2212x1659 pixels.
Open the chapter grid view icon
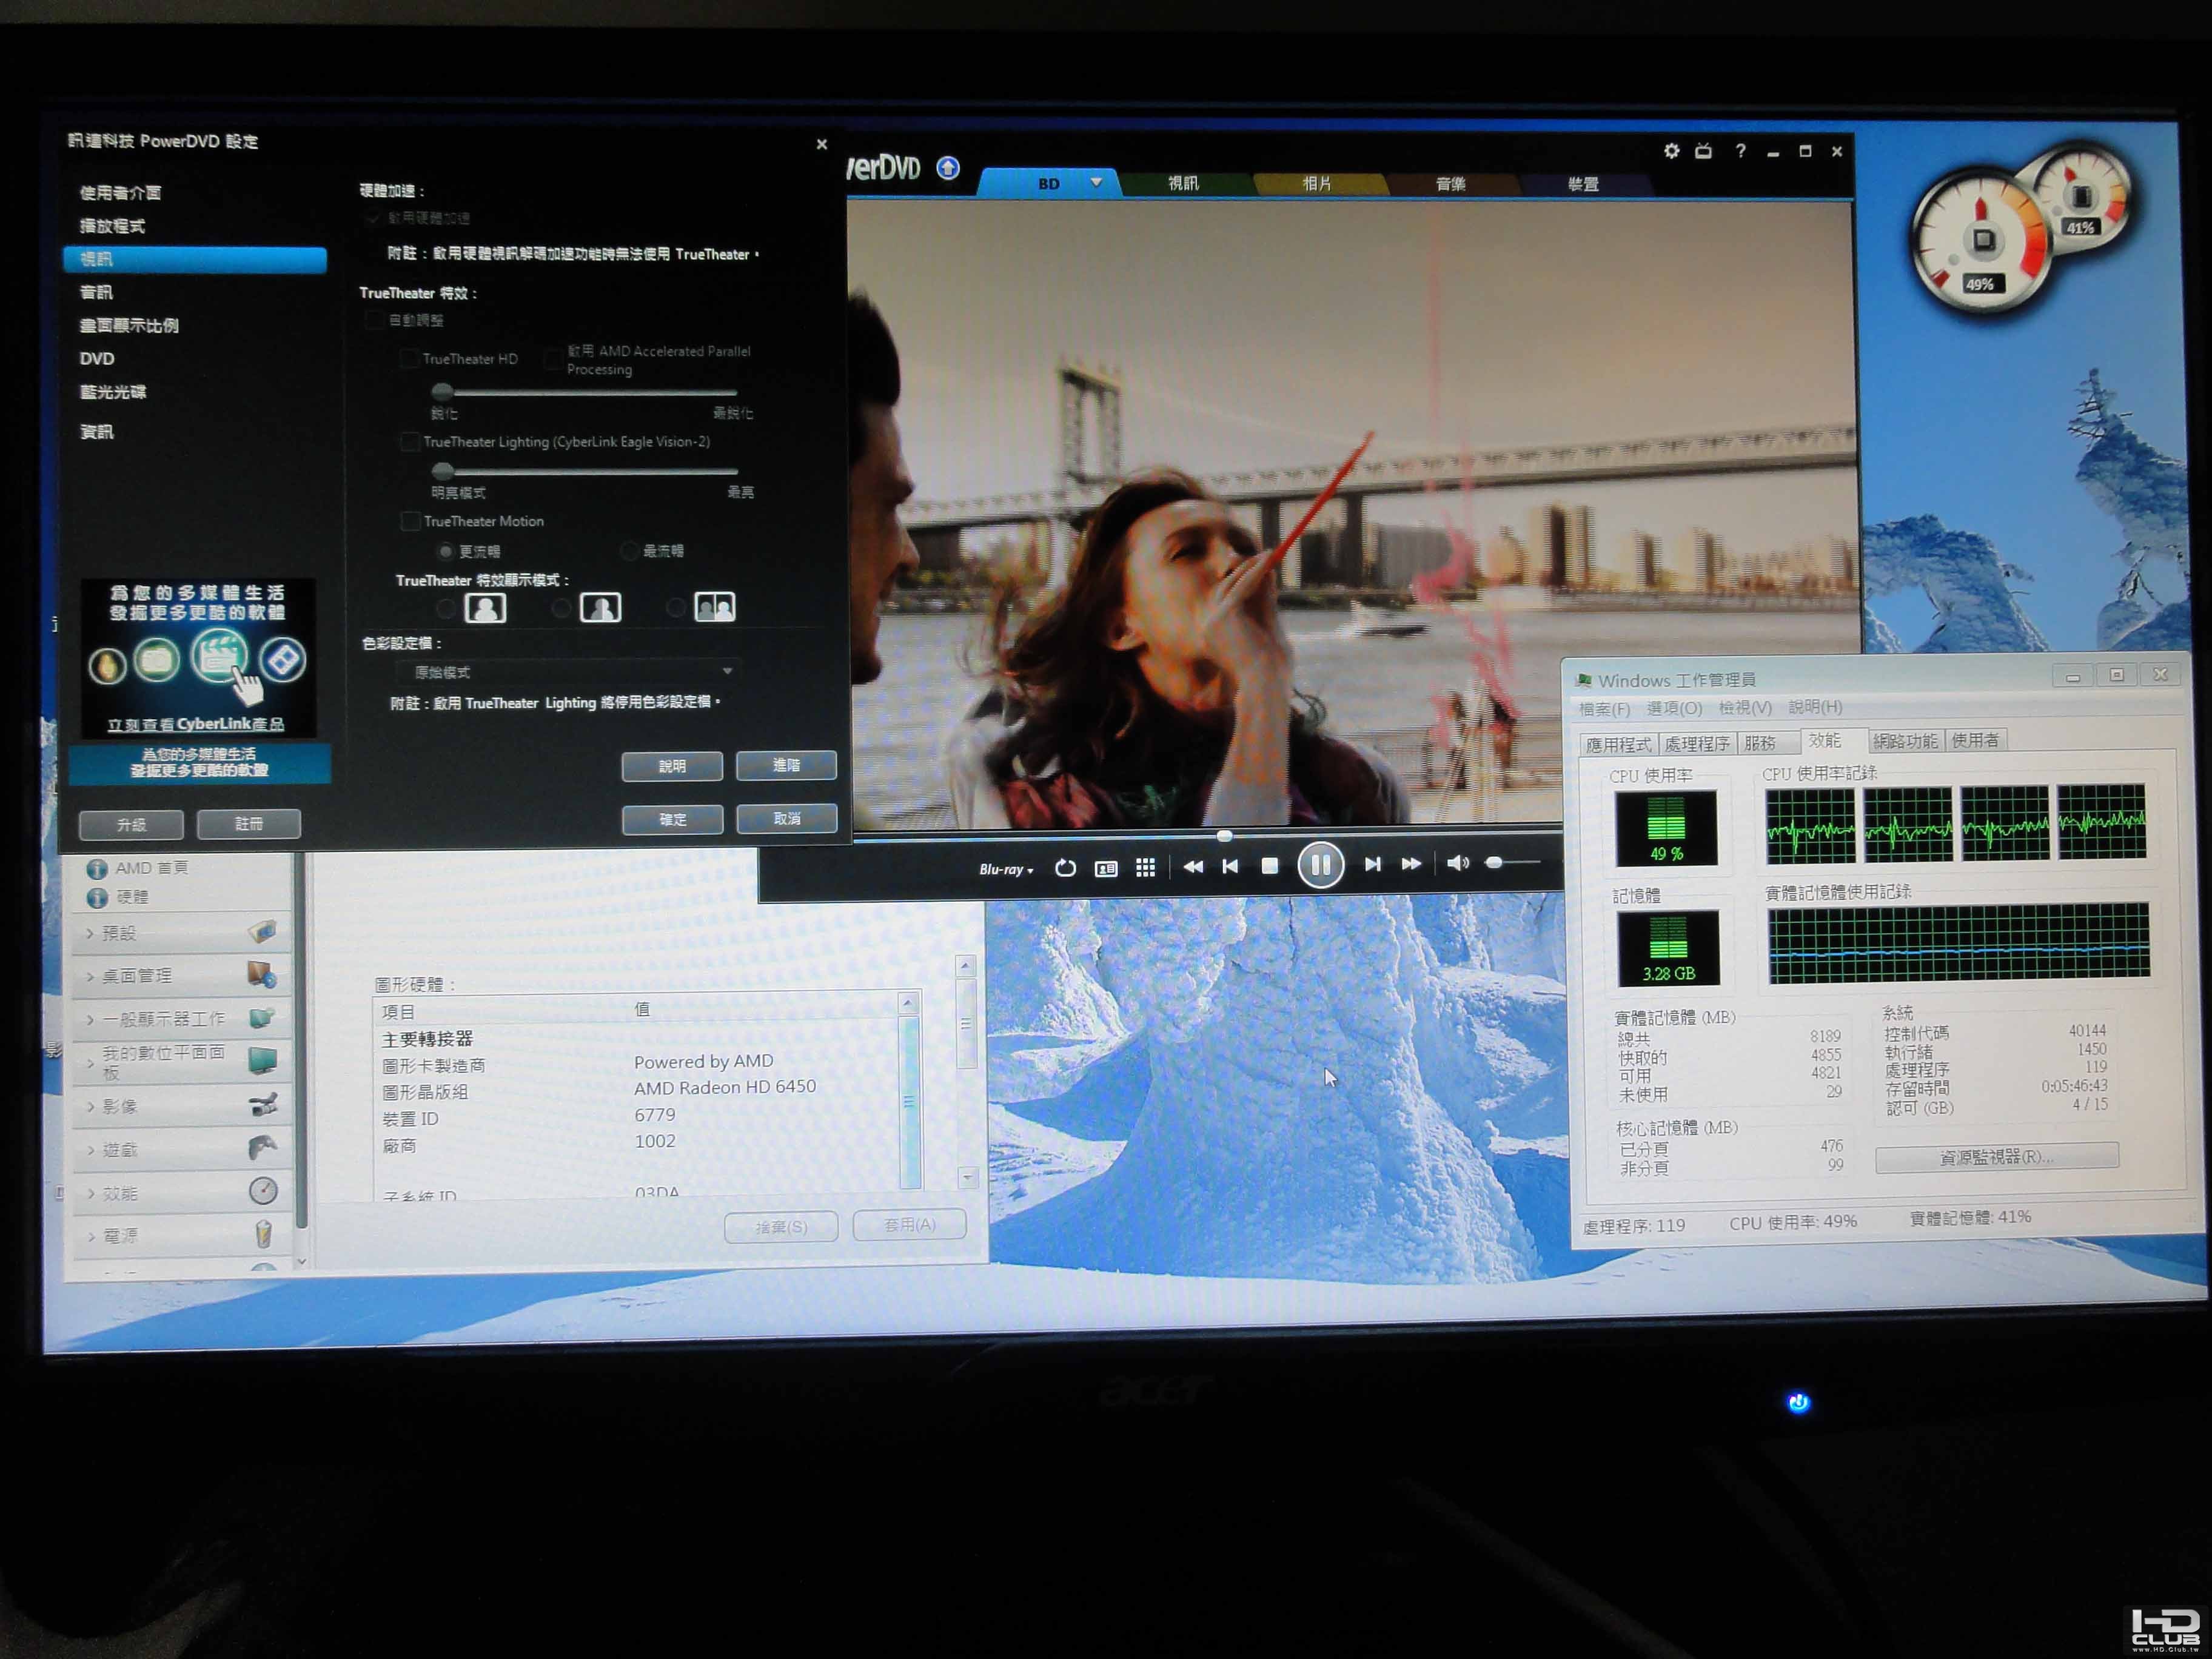[1146, 868]
